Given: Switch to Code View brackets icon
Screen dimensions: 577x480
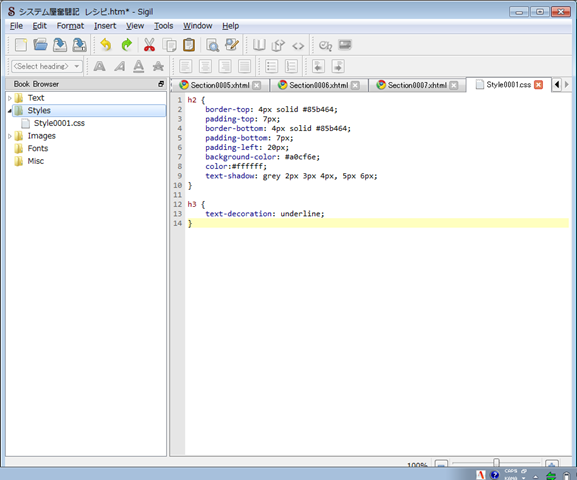Looking at the screenshot, I should pos(298,46).
